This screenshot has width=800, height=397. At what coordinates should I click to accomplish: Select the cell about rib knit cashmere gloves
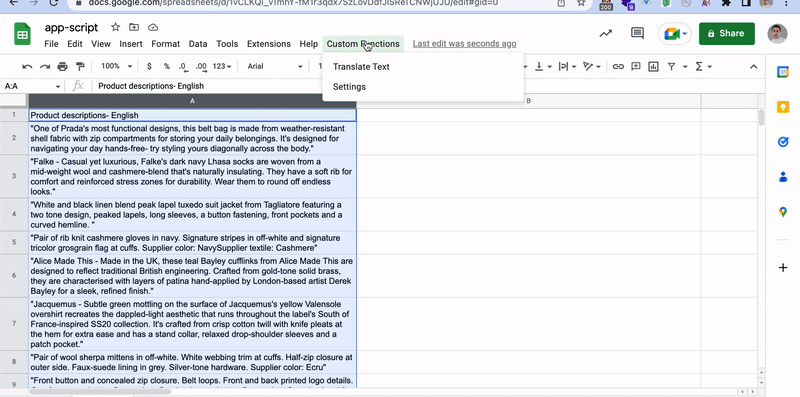coord(192,243)
